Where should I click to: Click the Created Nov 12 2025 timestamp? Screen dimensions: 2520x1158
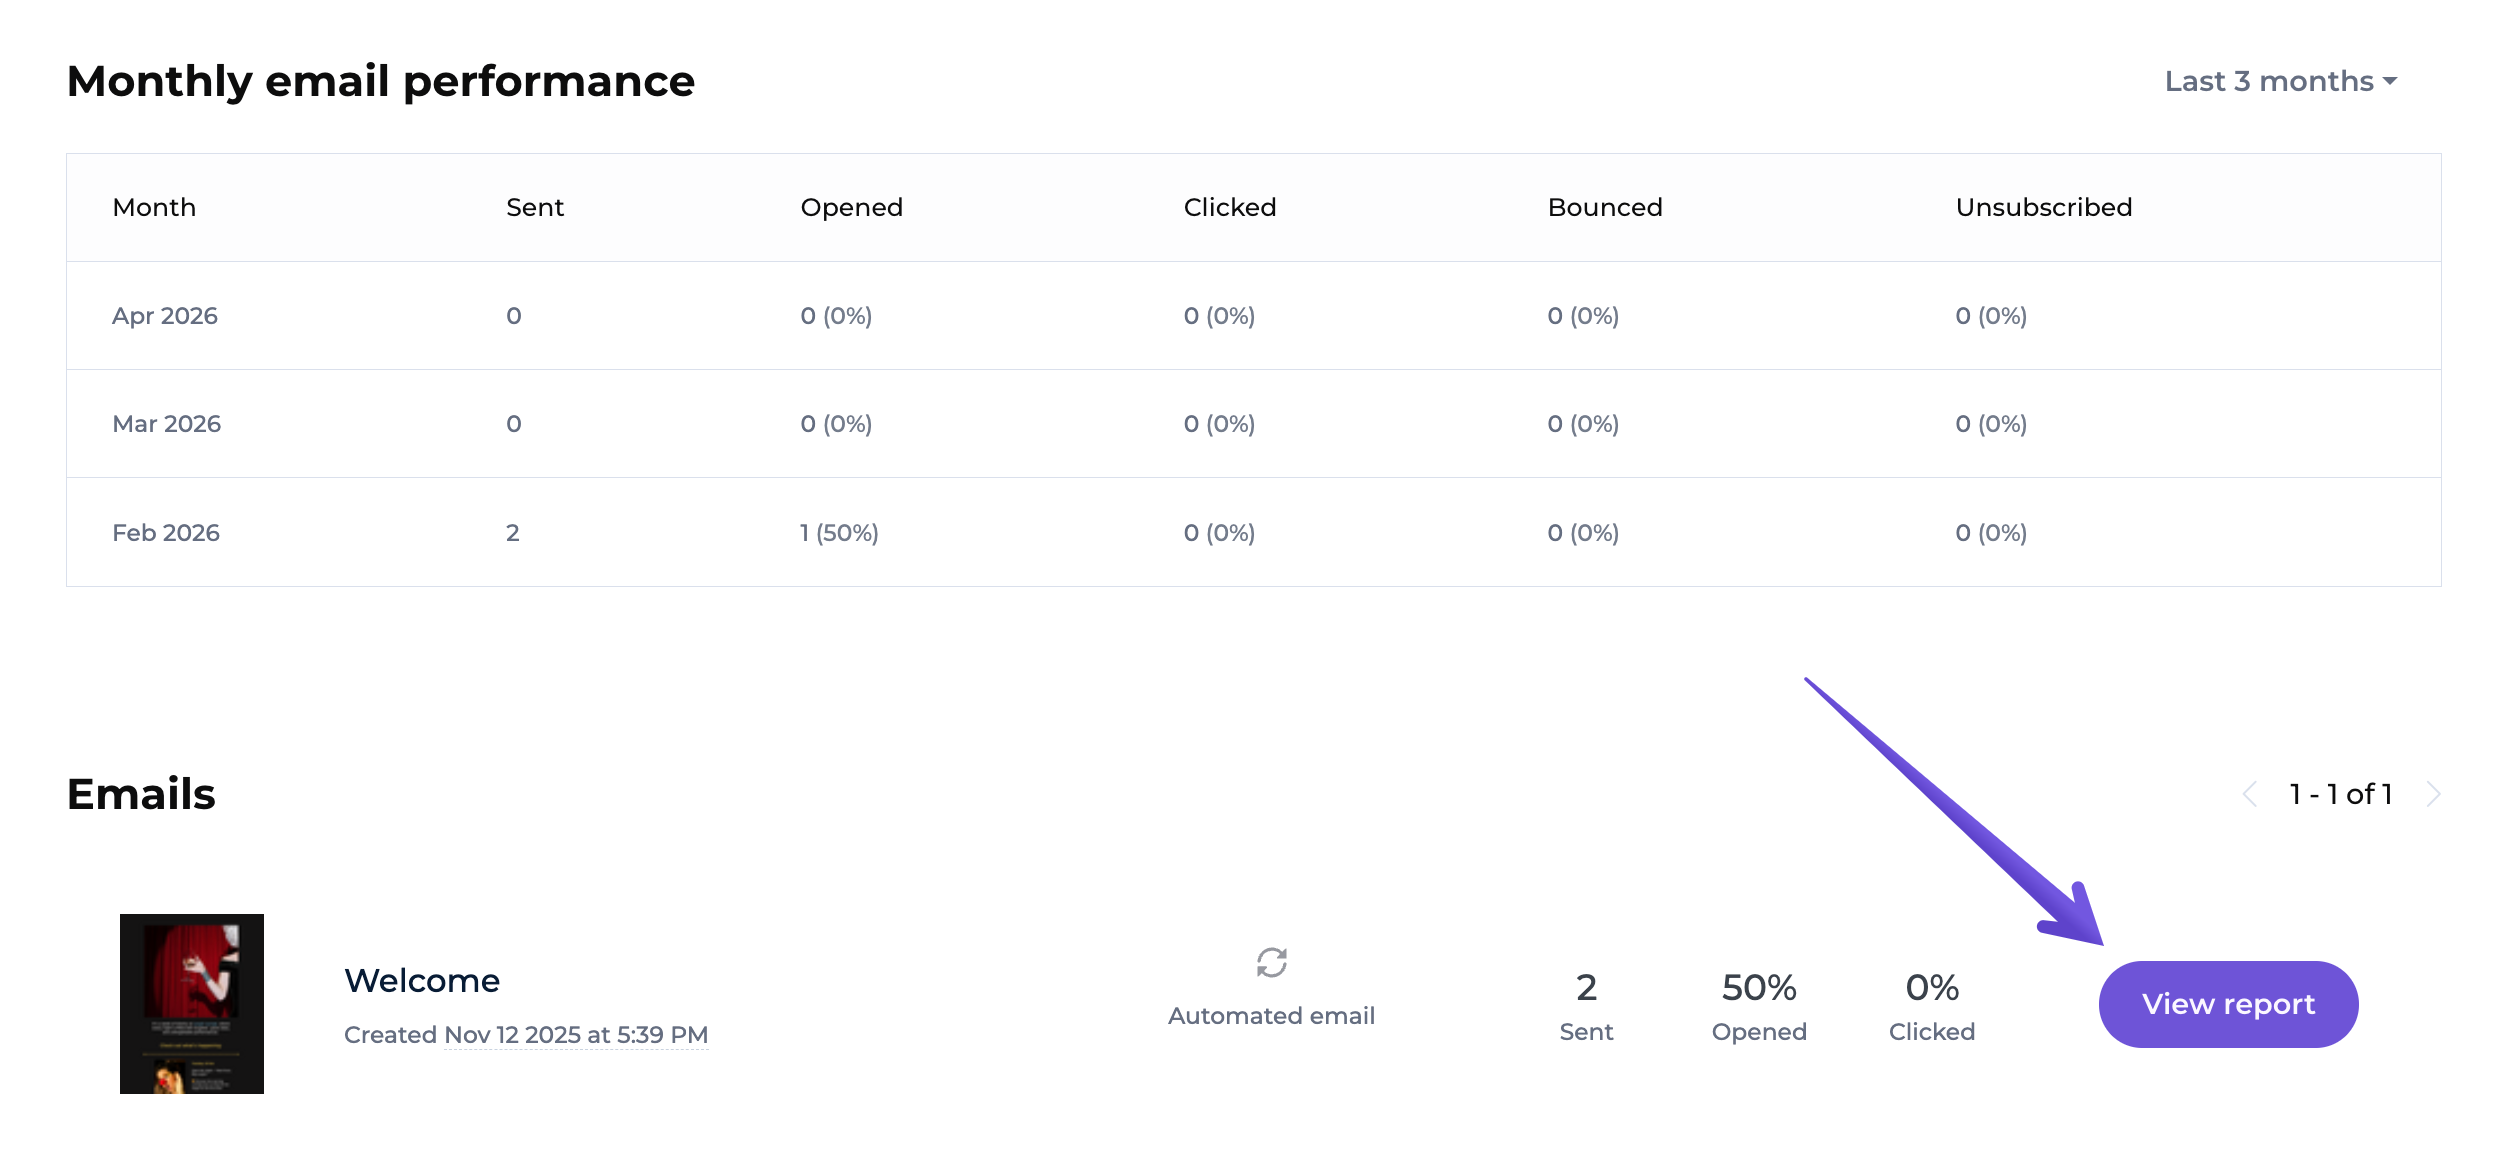[575, 1035]
